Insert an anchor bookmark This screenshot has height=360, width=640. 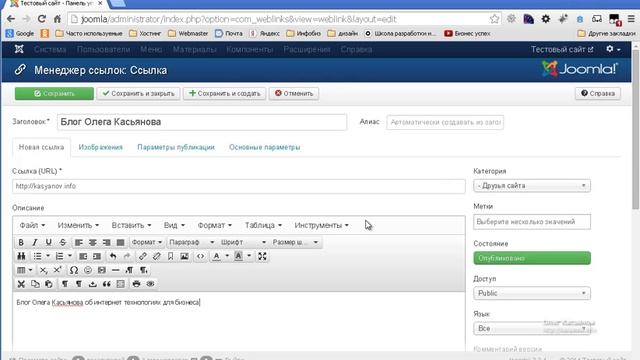170,256
